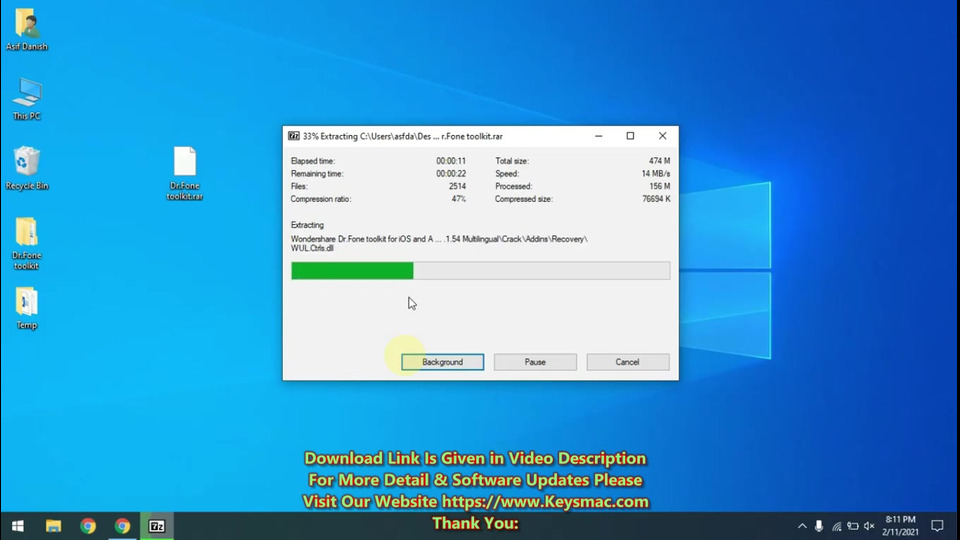Viewport: 960px width, 540px height.
Task: Click the green extraction progress bar
Action: click(x=481, y=271)
